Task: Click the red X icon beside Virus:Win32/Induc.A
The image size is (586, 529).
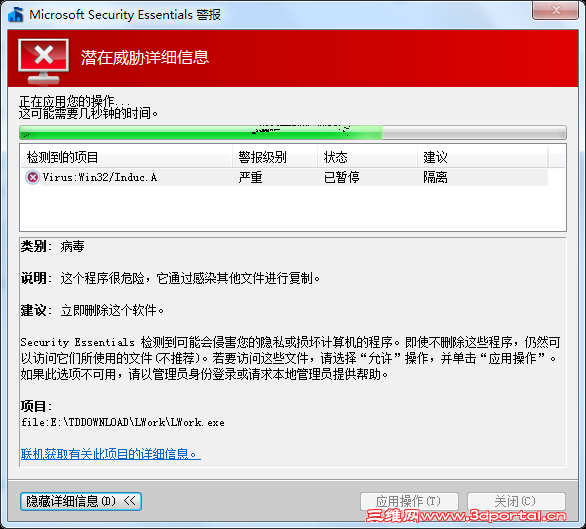Action: 33,177
